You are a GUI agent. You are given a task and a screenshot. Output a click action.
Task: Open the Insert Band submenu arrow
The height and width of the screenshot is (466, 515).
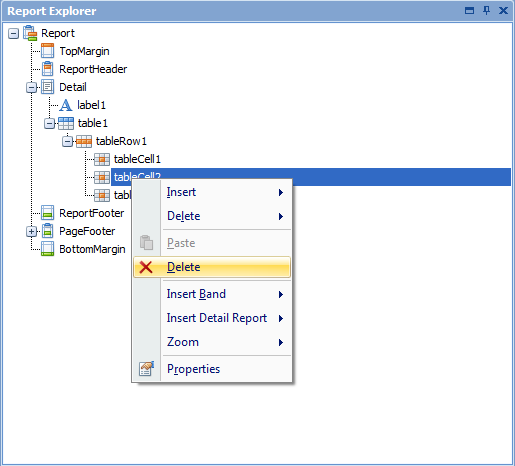(281, 294)
